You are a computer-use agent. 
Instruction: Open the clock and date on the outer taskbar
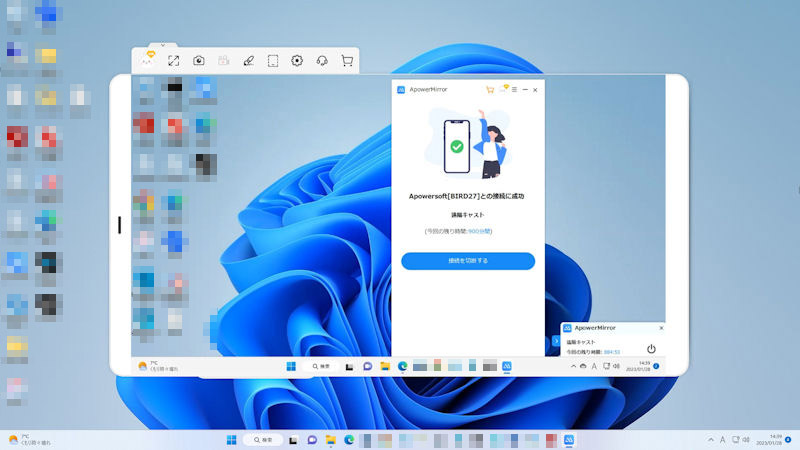[769, 439]
